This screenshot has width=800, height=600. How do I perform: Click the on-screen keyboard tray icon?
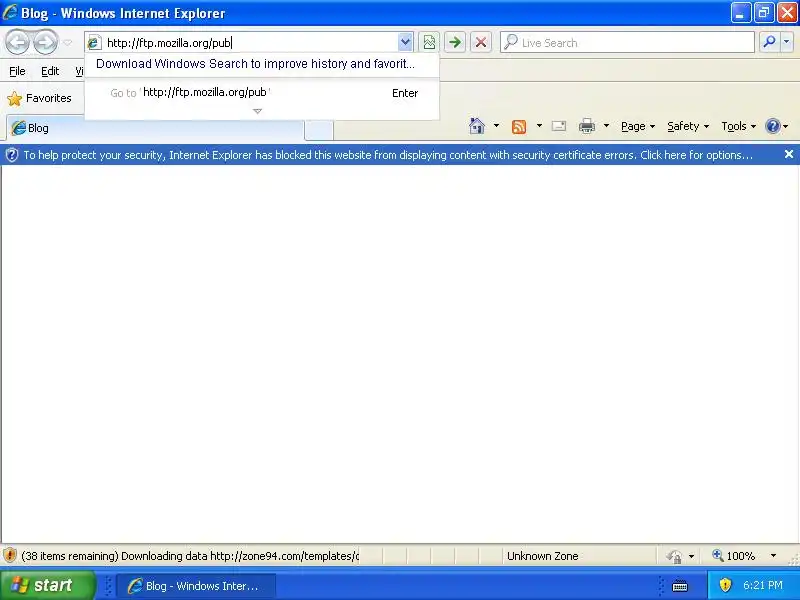tap(680, 586)
